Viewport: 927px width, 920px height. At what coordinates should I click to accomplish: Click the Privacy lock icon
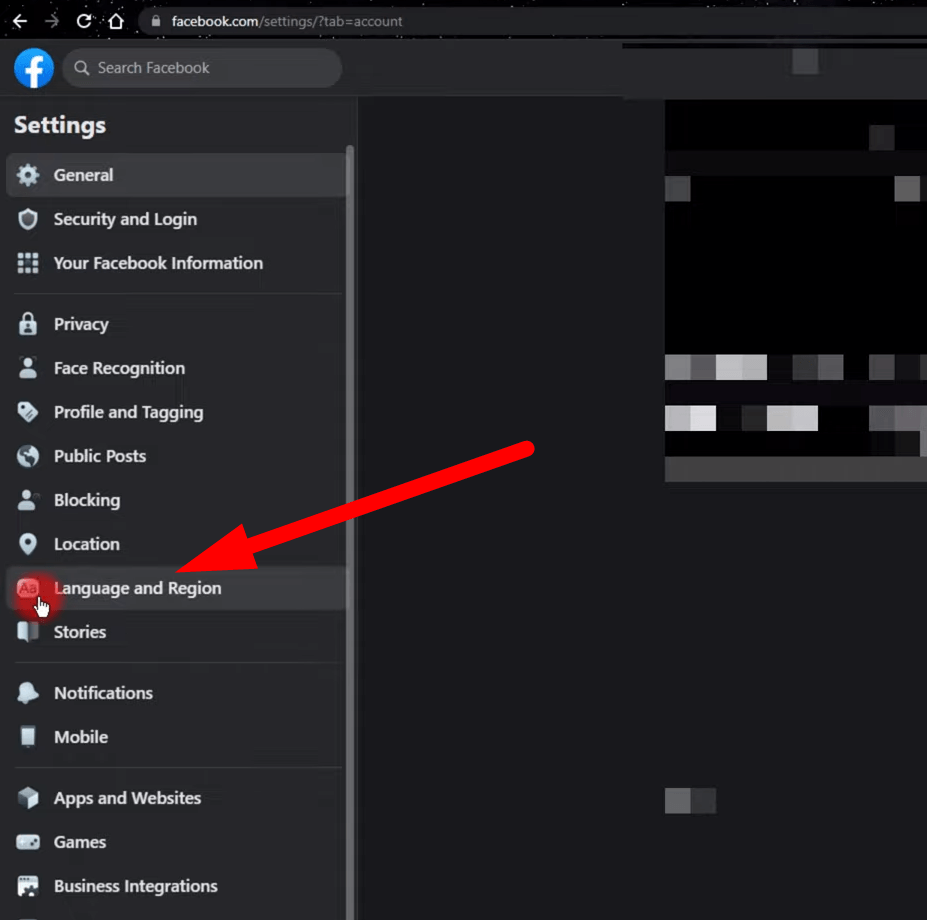point(28,324)
